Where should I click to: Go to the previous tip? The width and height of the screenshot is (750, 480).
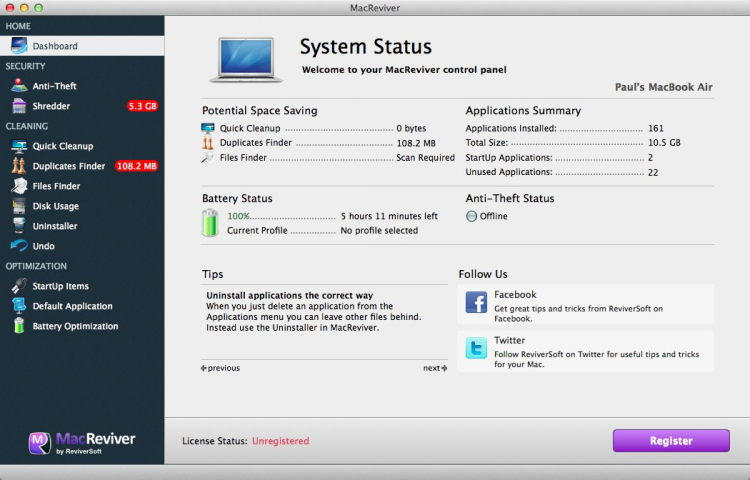click(x=220, y=368)
